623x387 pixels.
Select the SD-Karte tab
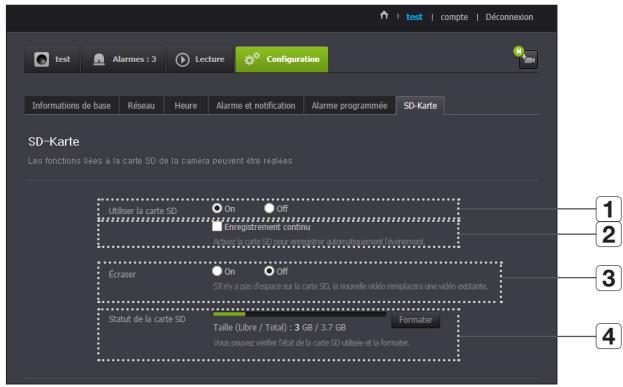(420, 106)
